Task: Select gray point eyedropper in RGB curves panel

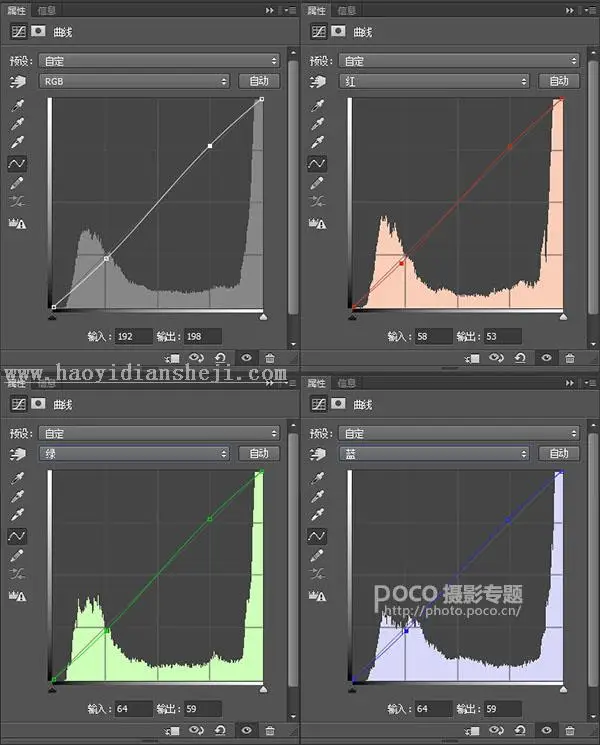Action: (17, 124)
